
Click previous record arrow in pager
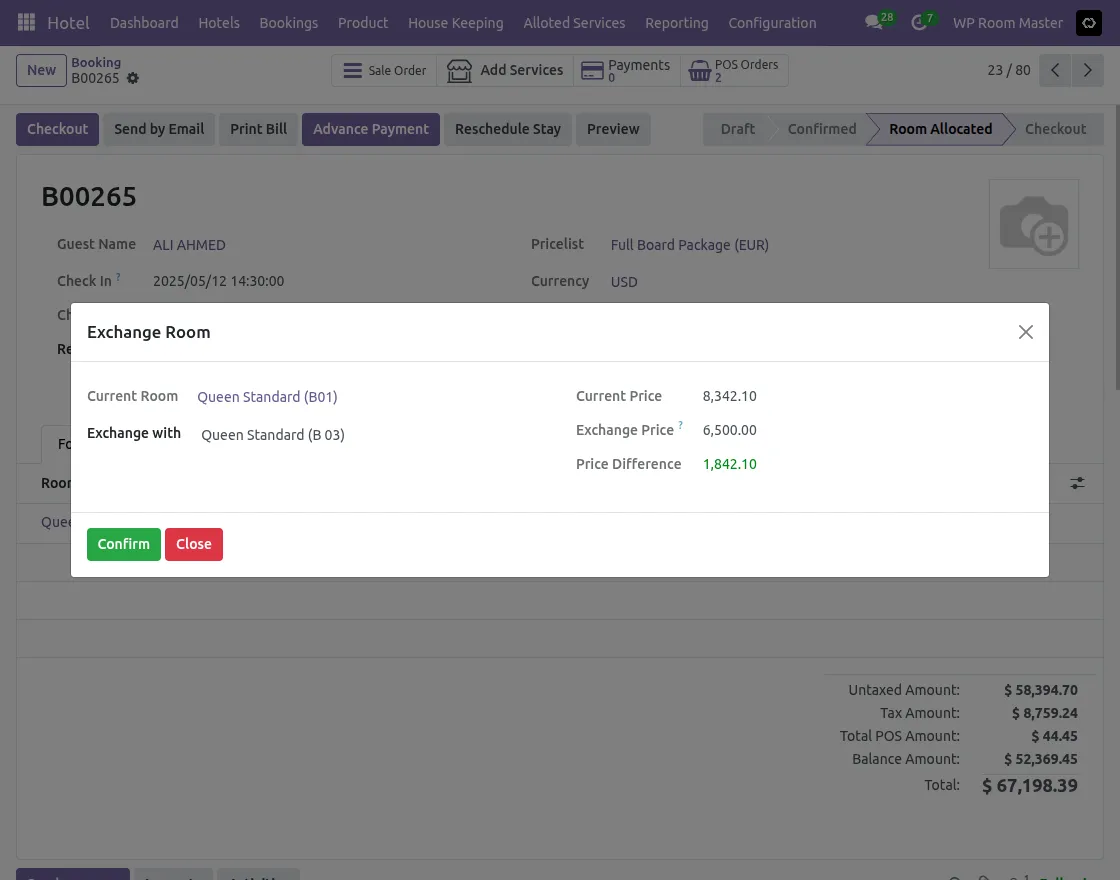coord(1055,70)
